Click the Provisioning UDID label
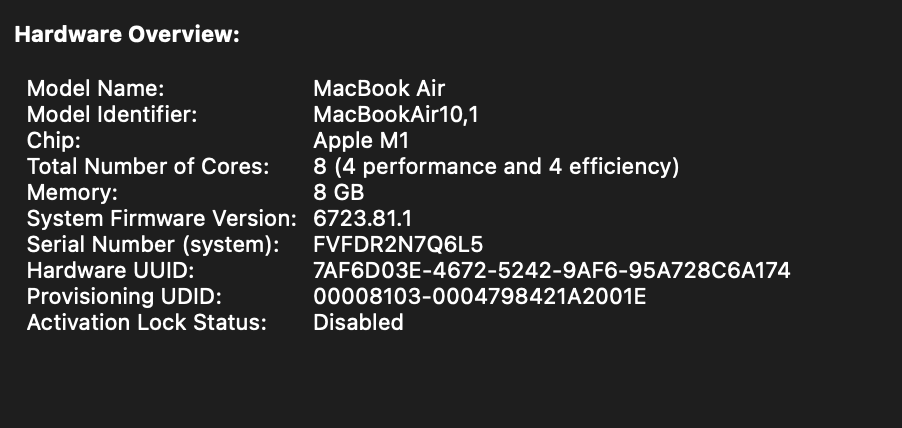This screenshot has width=902, height=428. coord(124,296)
